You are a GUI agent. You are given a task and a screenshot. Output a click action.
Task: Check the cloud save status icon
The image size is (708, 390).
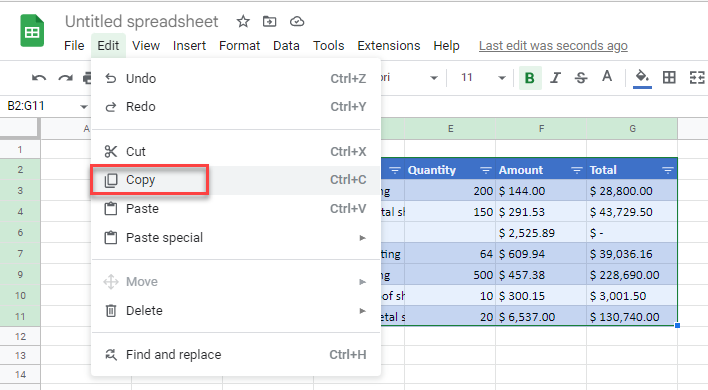[297, 21]
